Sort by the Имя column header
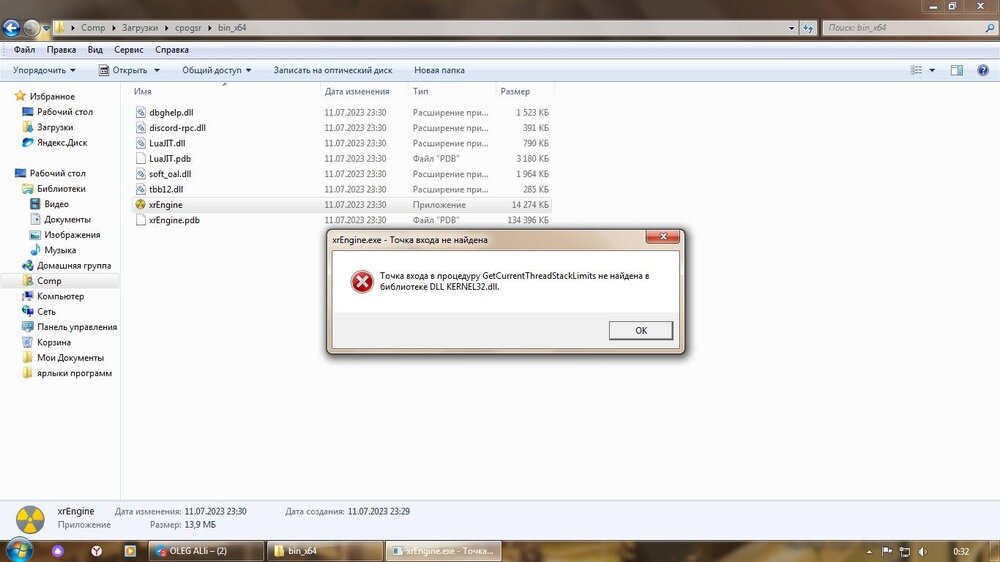Screen dimensions: 1000x562 point(143,91)
